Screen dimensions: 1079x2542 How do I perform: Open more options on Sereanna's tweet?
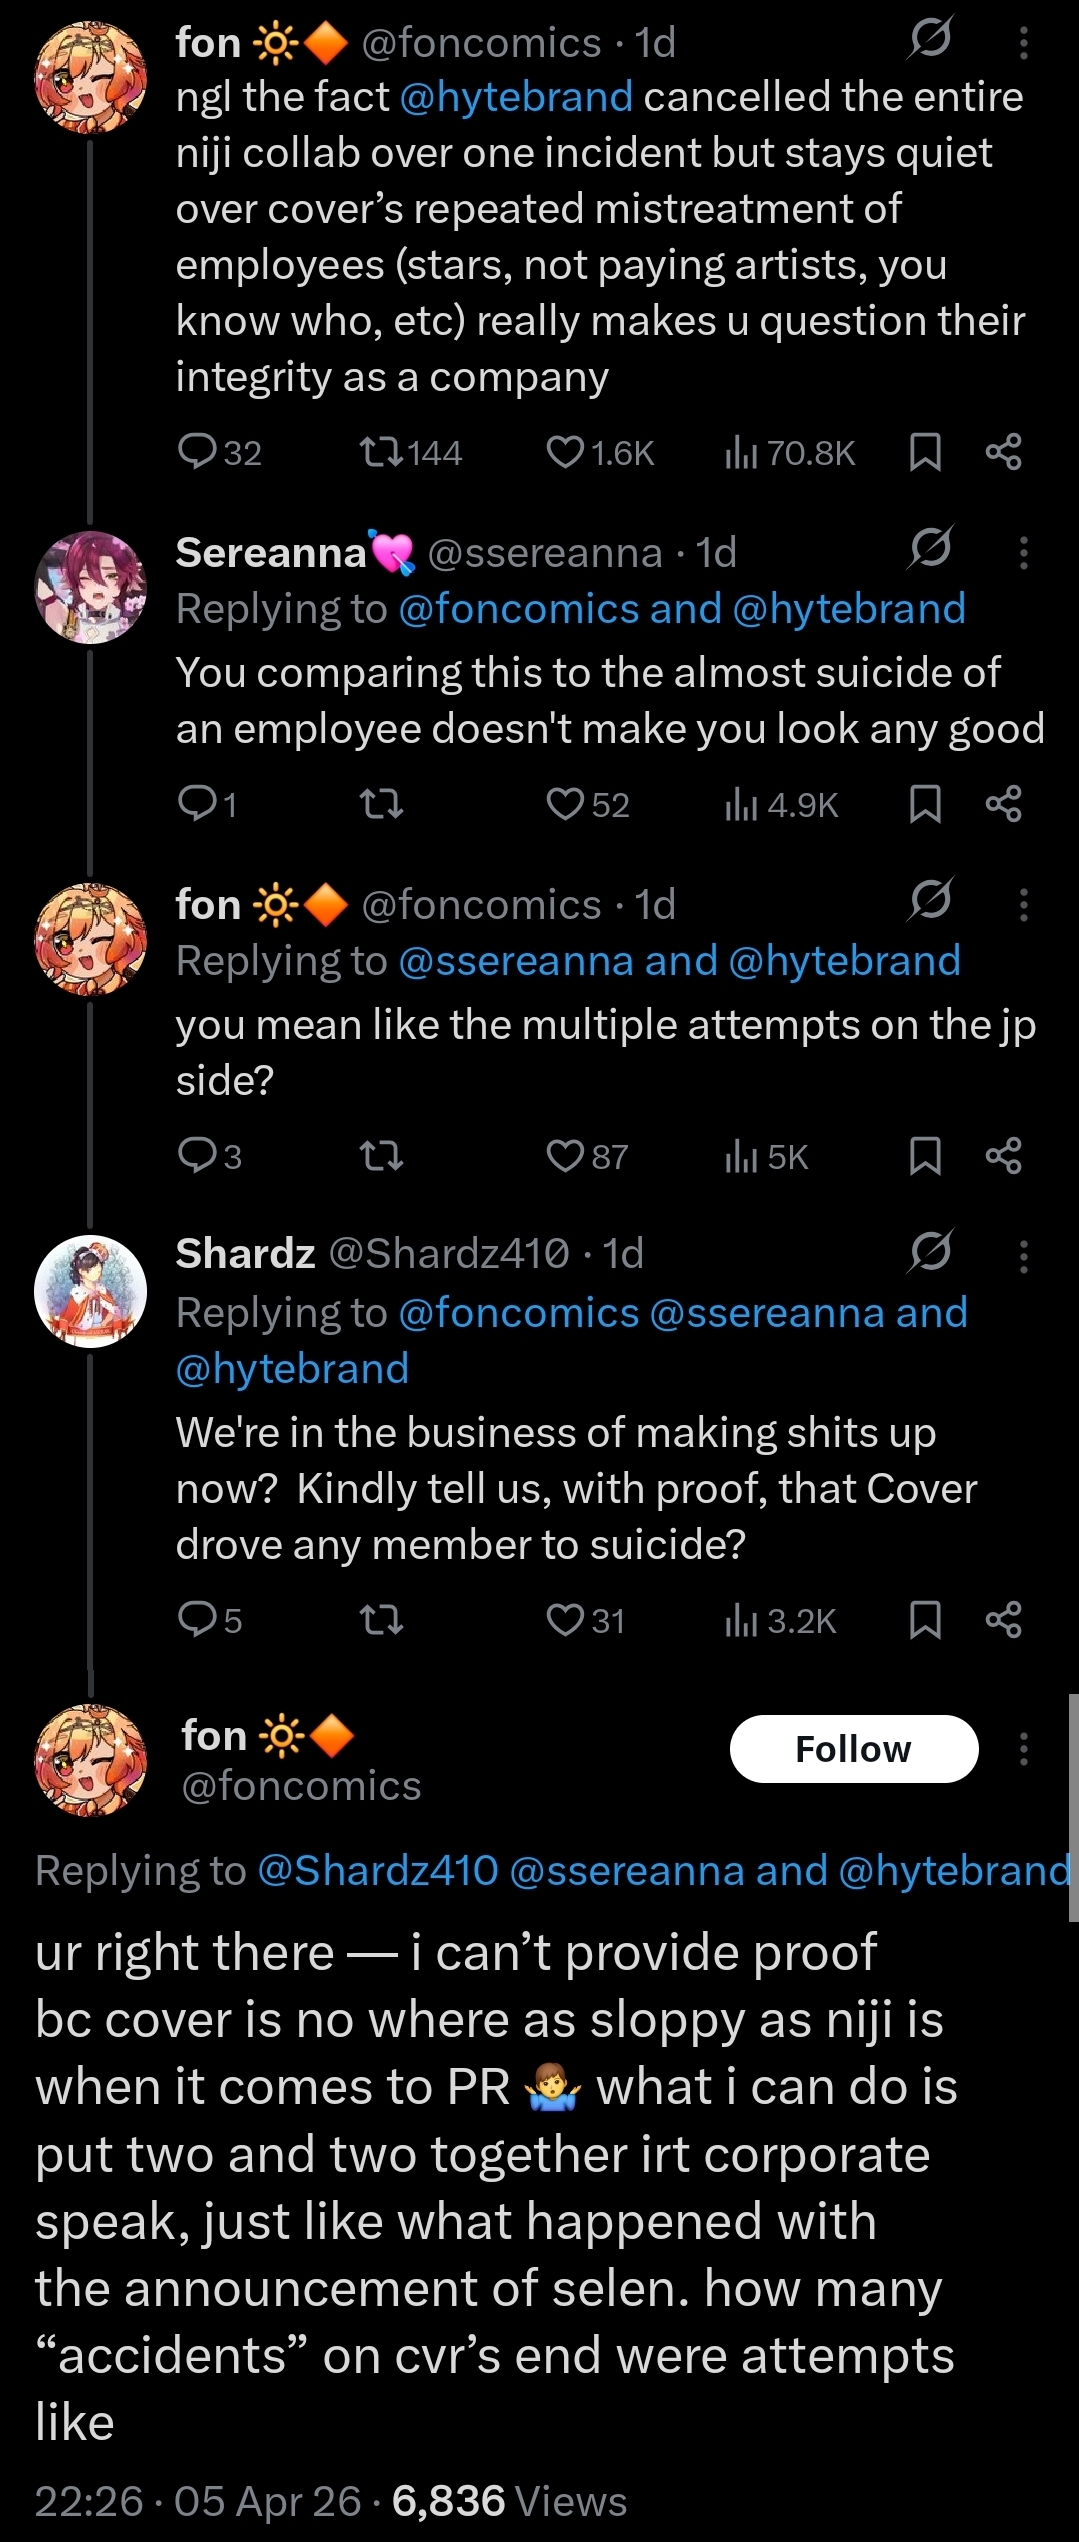(1023, 553)
